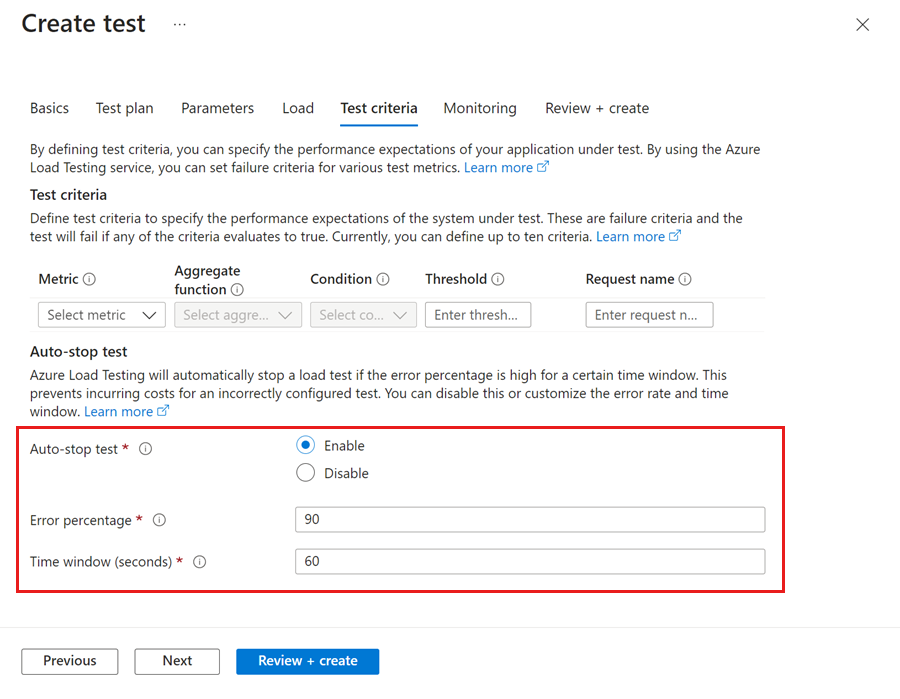Click the external link icon after first Learn more

click(x=541, y=166)
